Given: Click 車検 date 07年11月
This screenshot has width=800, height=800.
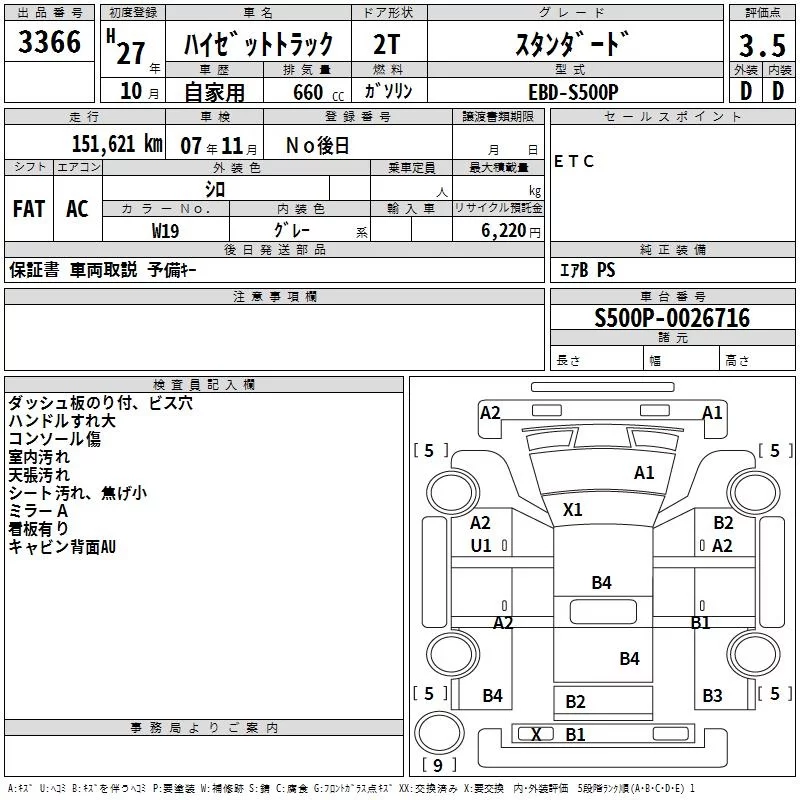Looking at the screenshot, I should tap(218, 146).
